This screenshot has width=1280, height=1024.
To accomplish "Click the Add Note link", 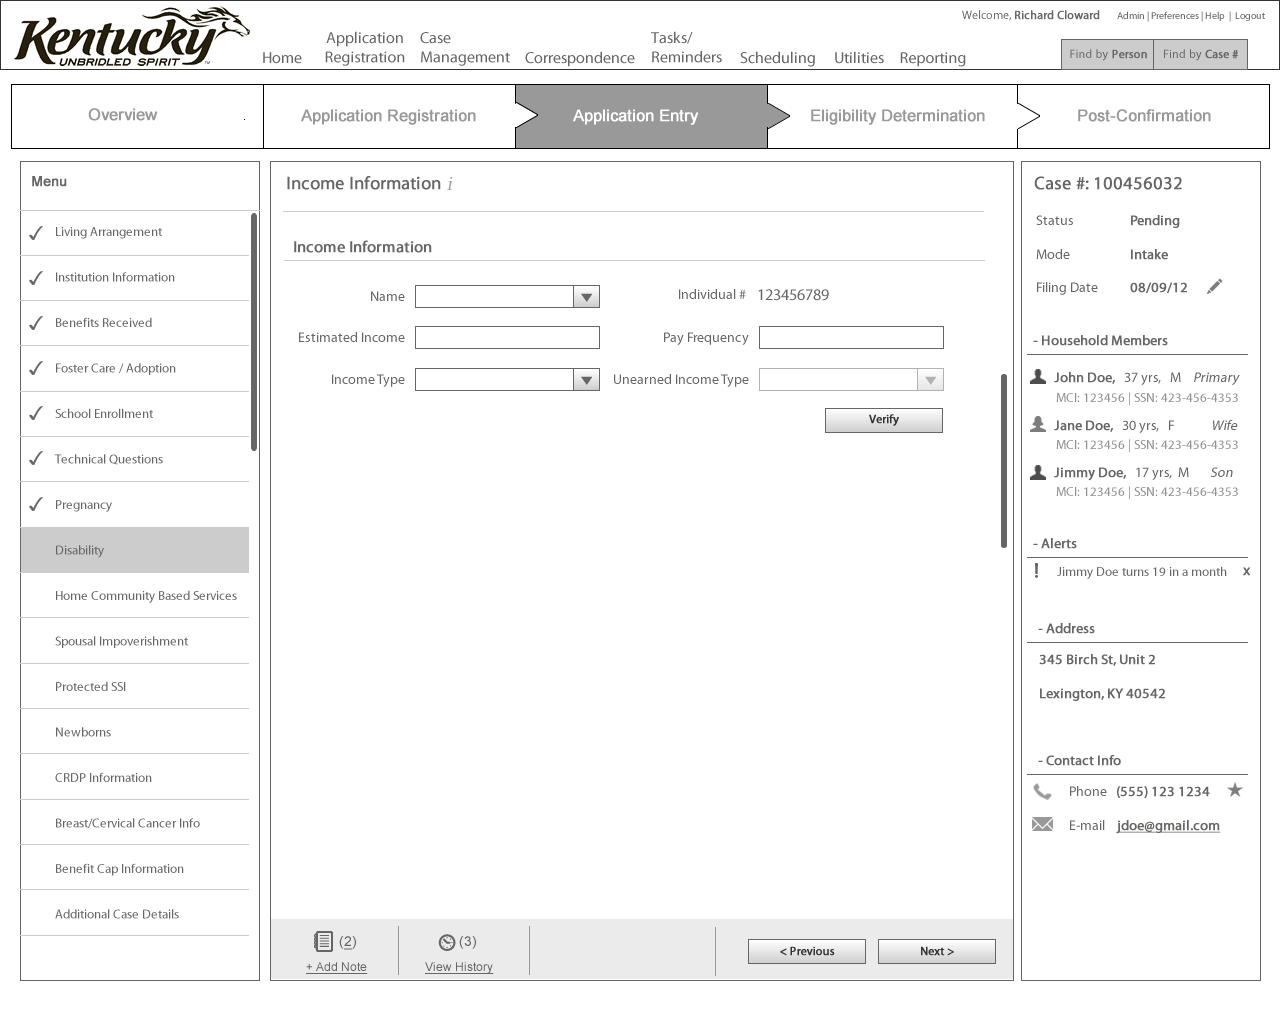I will click(x=336, y=967).
